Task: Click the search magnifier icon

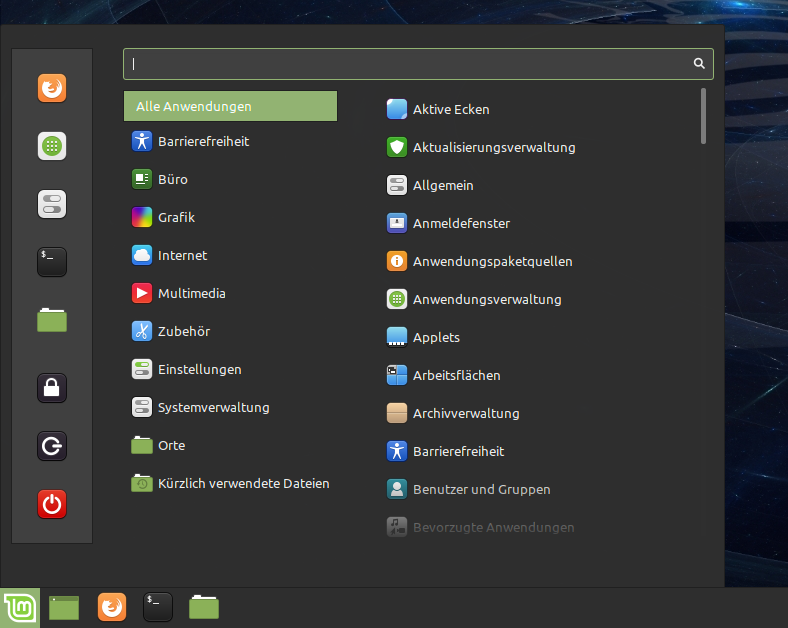Action: tap(699, 63)
